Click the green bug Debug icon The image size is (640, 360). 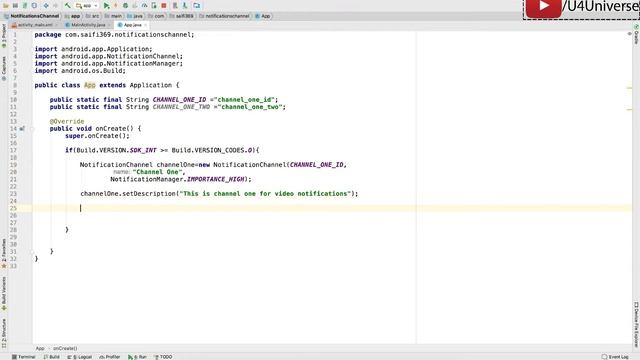[x=125, y=6]
